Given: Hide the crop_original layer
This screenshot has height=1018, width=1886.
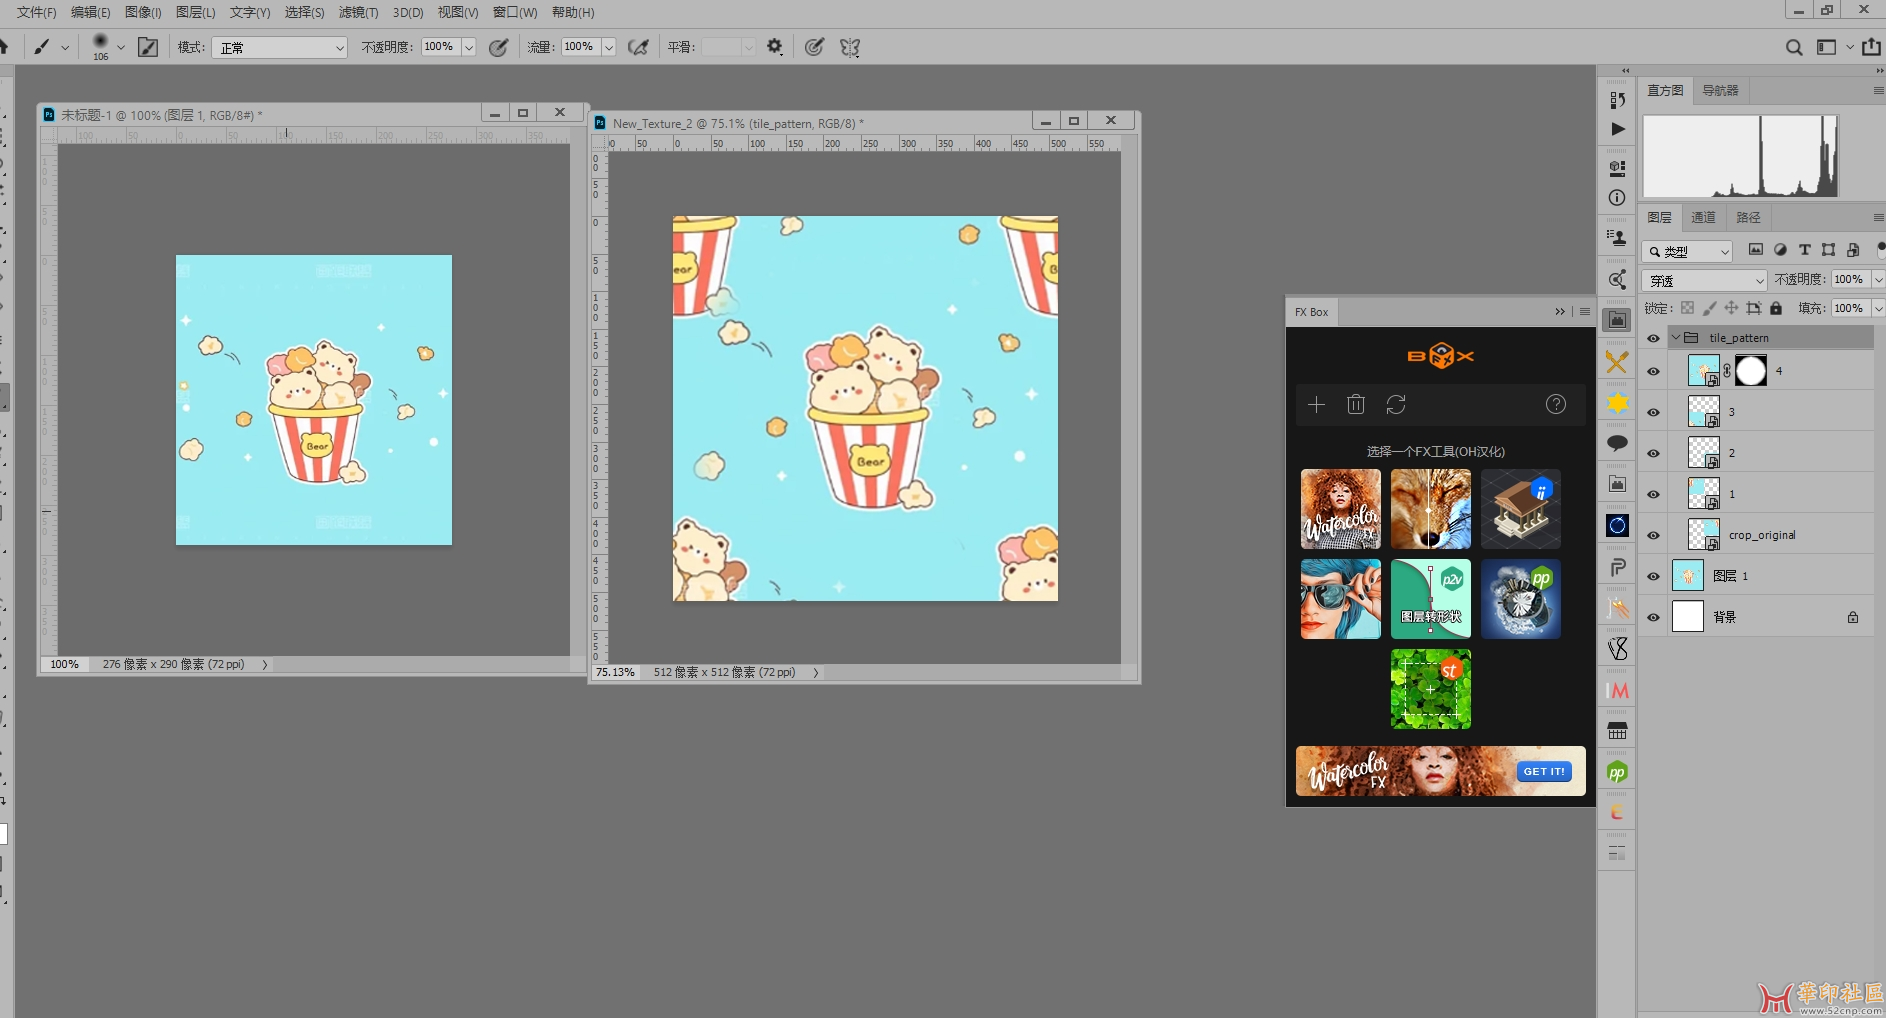Looking at the screenshot, I should coord(1653,535).
